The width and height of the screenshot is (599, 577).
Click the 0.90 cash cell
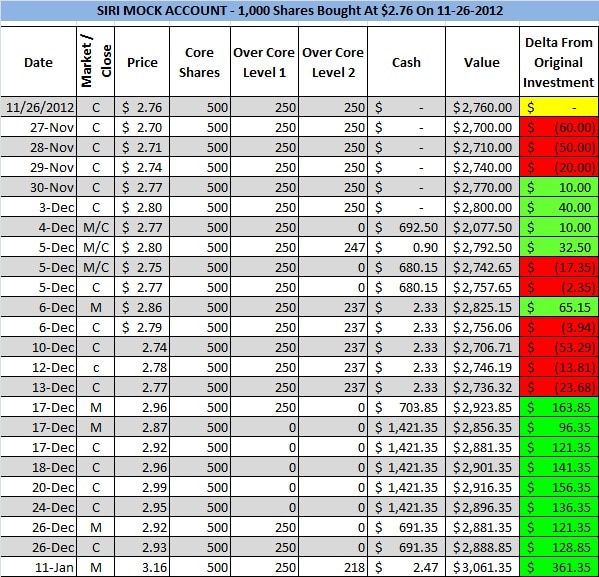(x=406, y=247)
